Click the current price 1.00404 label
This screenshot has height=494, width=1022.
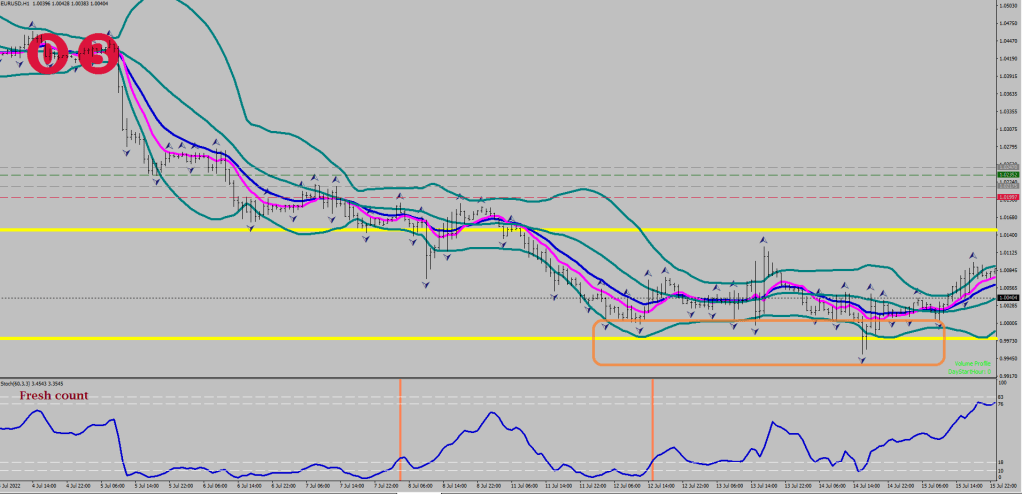pyautogui.click(x=1007, y=298)
